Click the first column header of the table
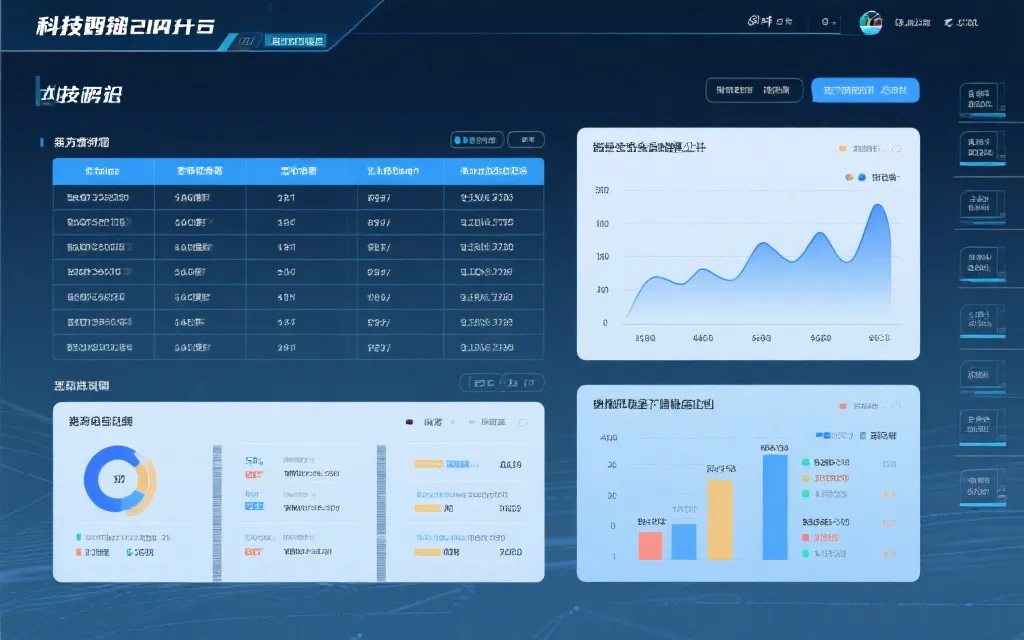 pyautogui.click(x=103, y=171)
